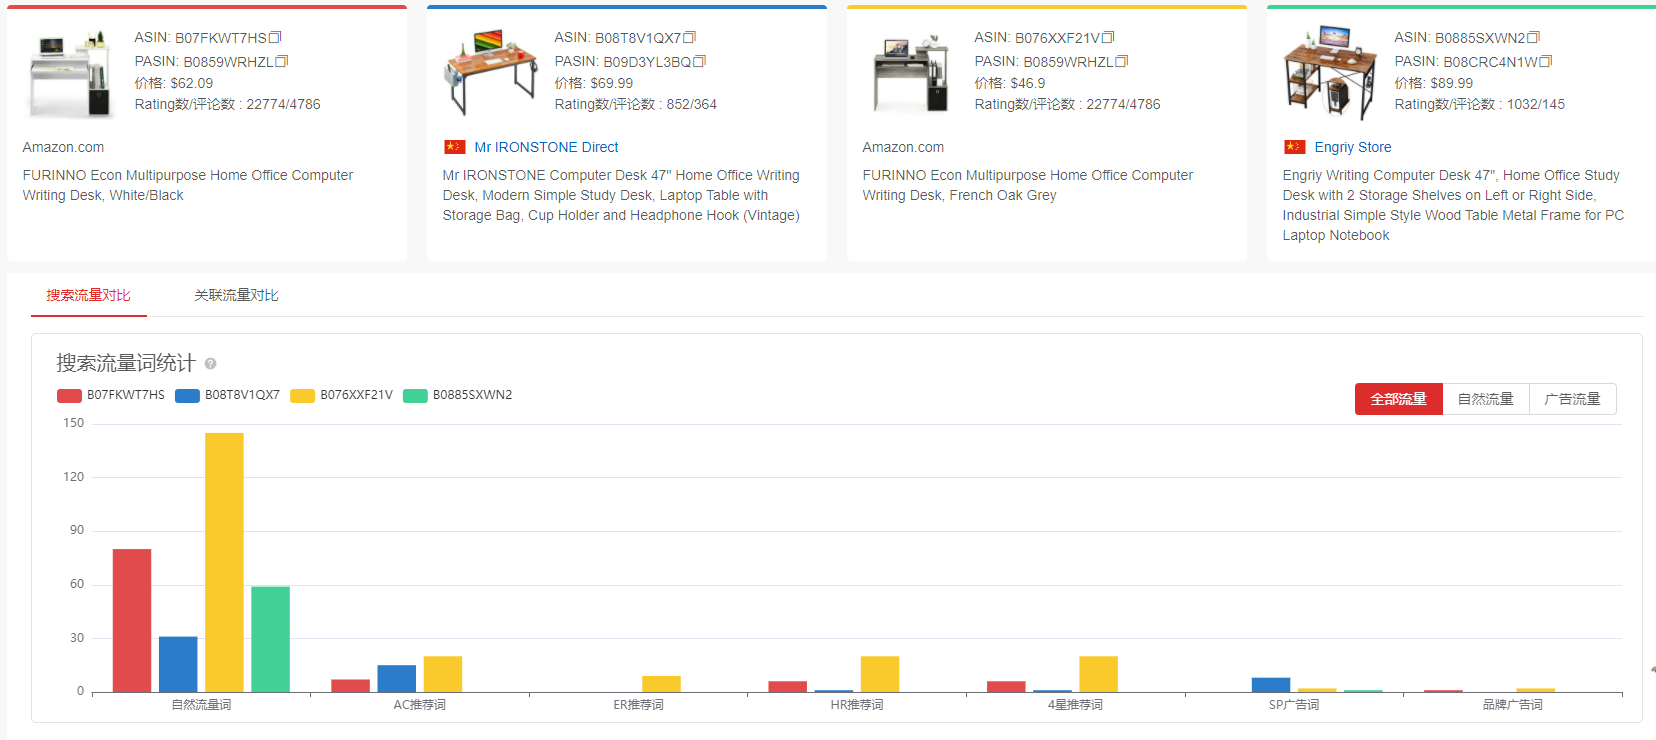Click the price text $46.9
The height and width of the screenshot is (740, 1656).
[x=1027, y=83]
